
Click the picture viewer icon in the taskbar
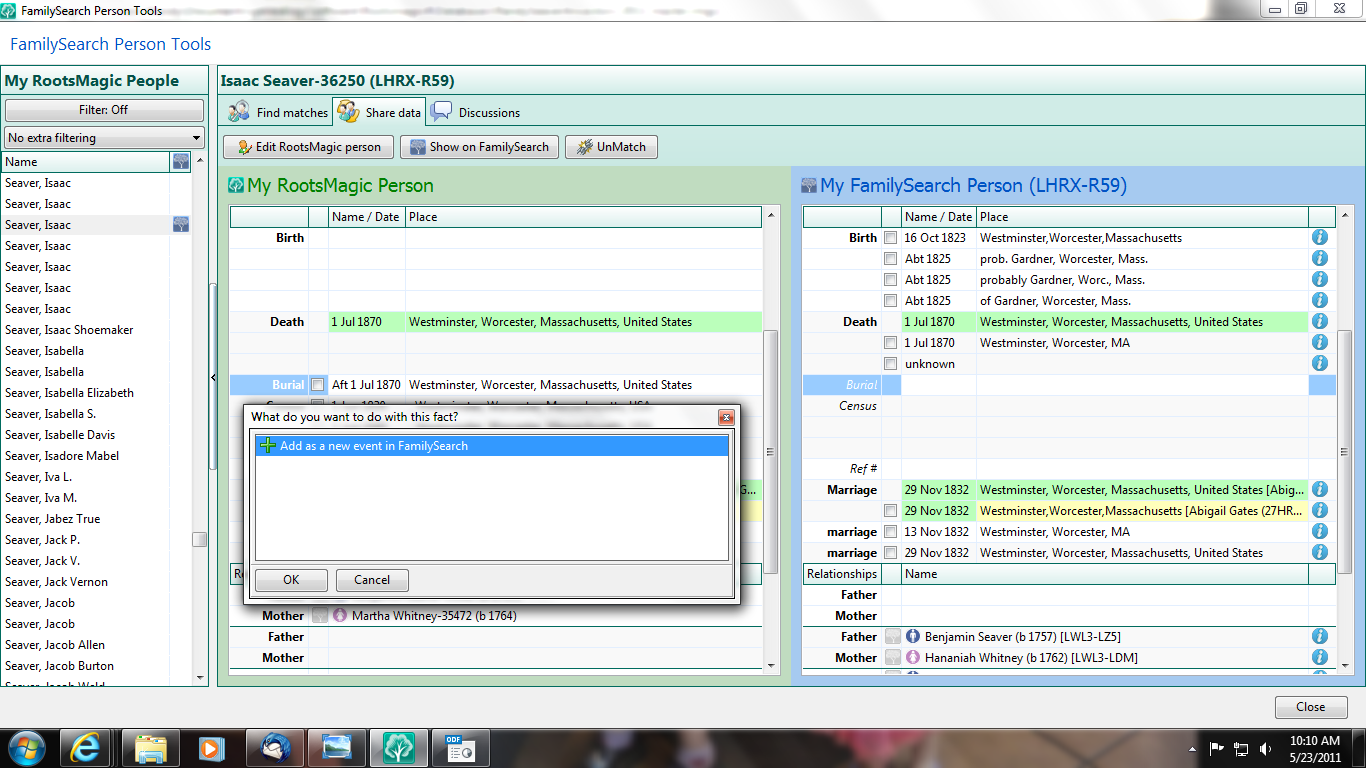pos(336,748)
